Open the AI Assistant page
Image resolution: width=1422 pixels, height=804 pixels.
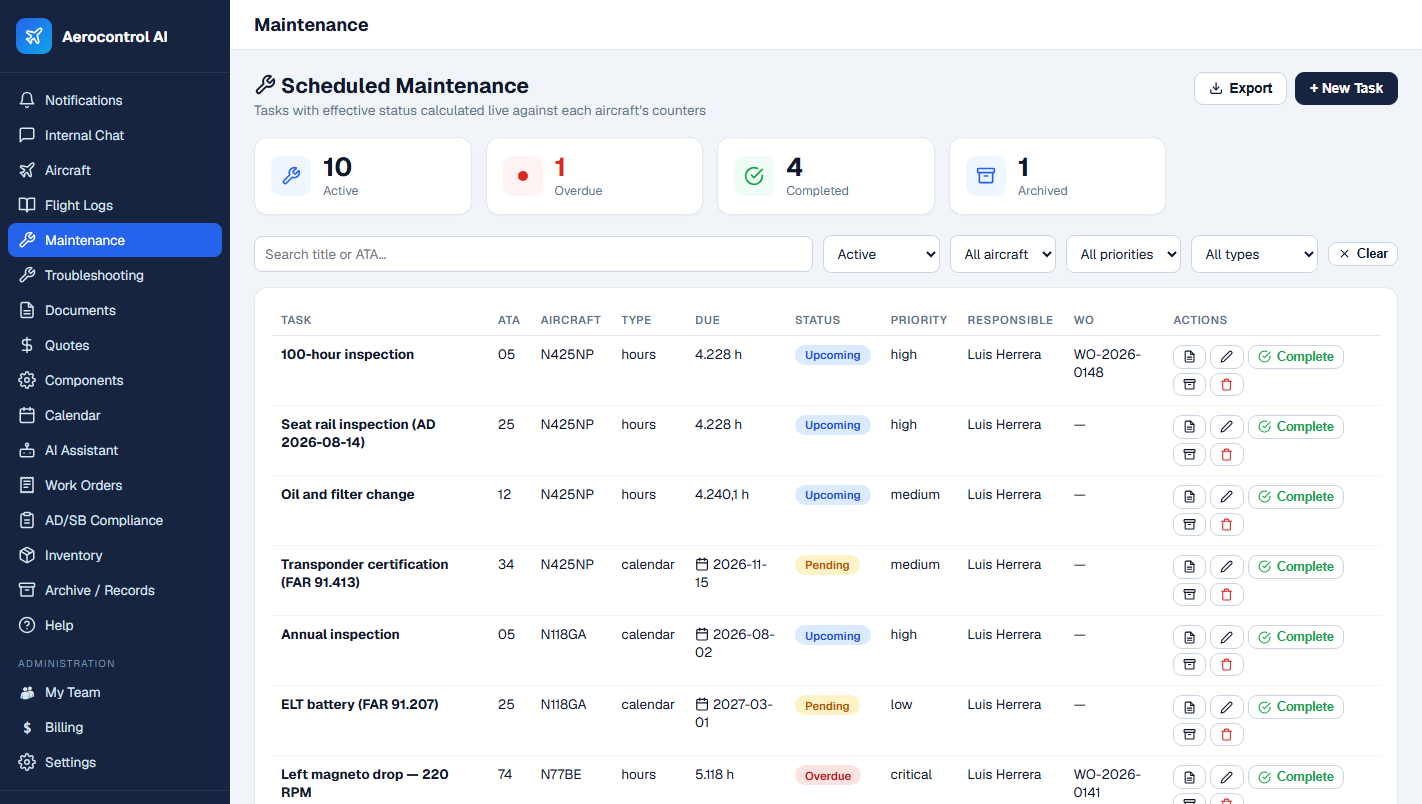point(115,450)
